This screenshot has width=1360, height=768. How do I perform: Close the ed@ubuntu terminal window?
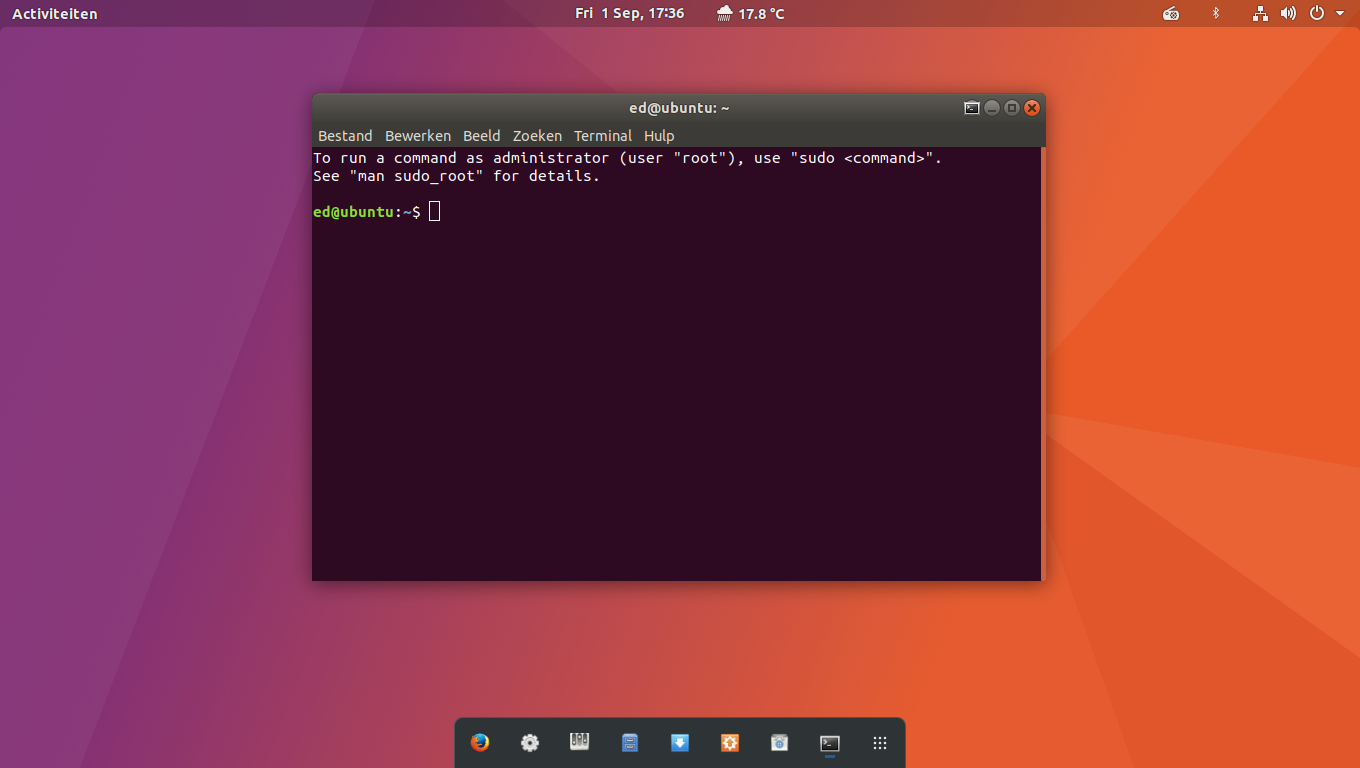click(x=1032, y=108)
